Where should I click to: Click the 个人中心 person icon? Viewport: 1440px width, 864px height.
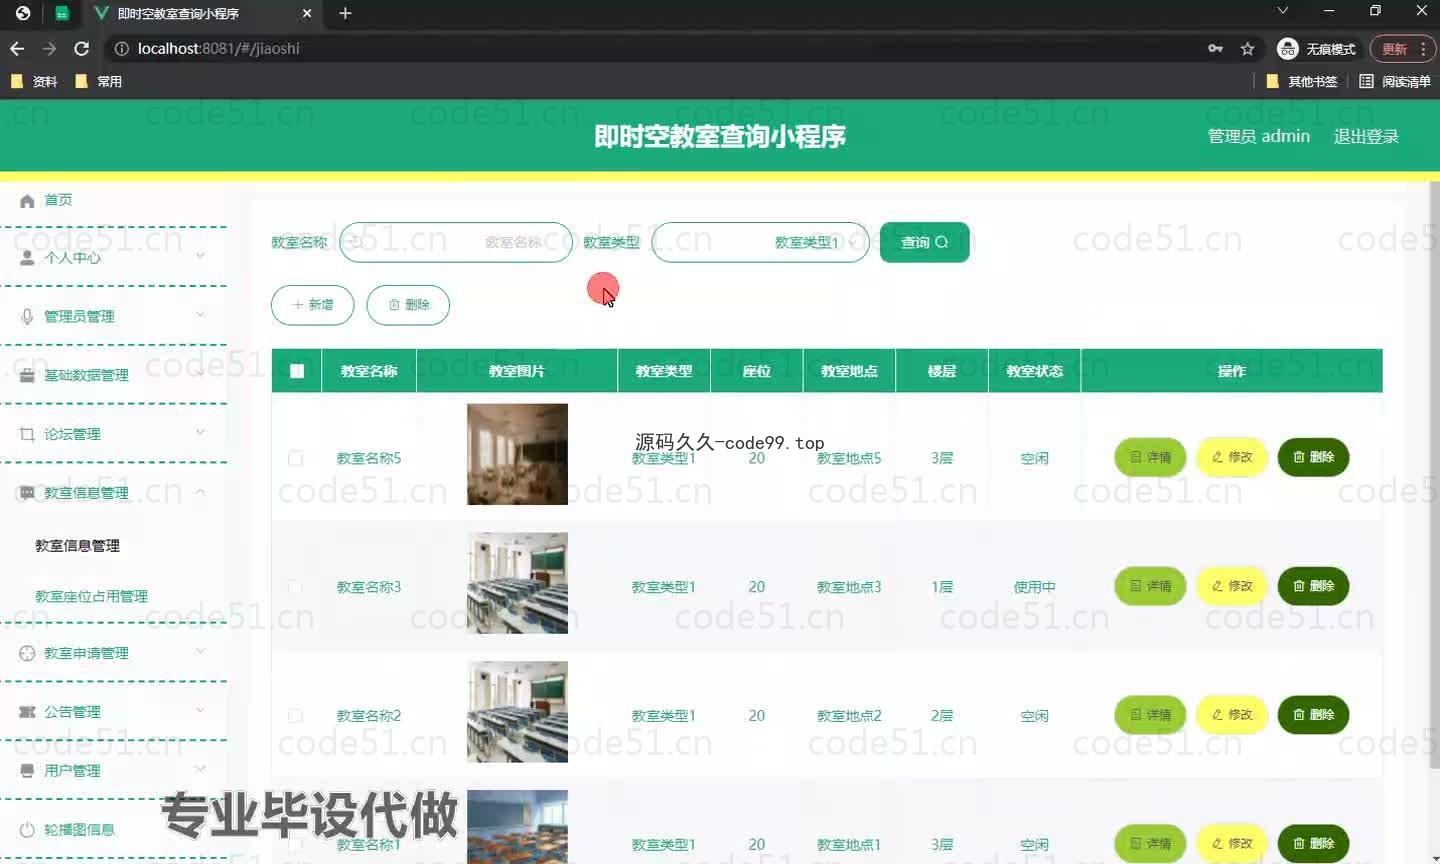[27, 258]
